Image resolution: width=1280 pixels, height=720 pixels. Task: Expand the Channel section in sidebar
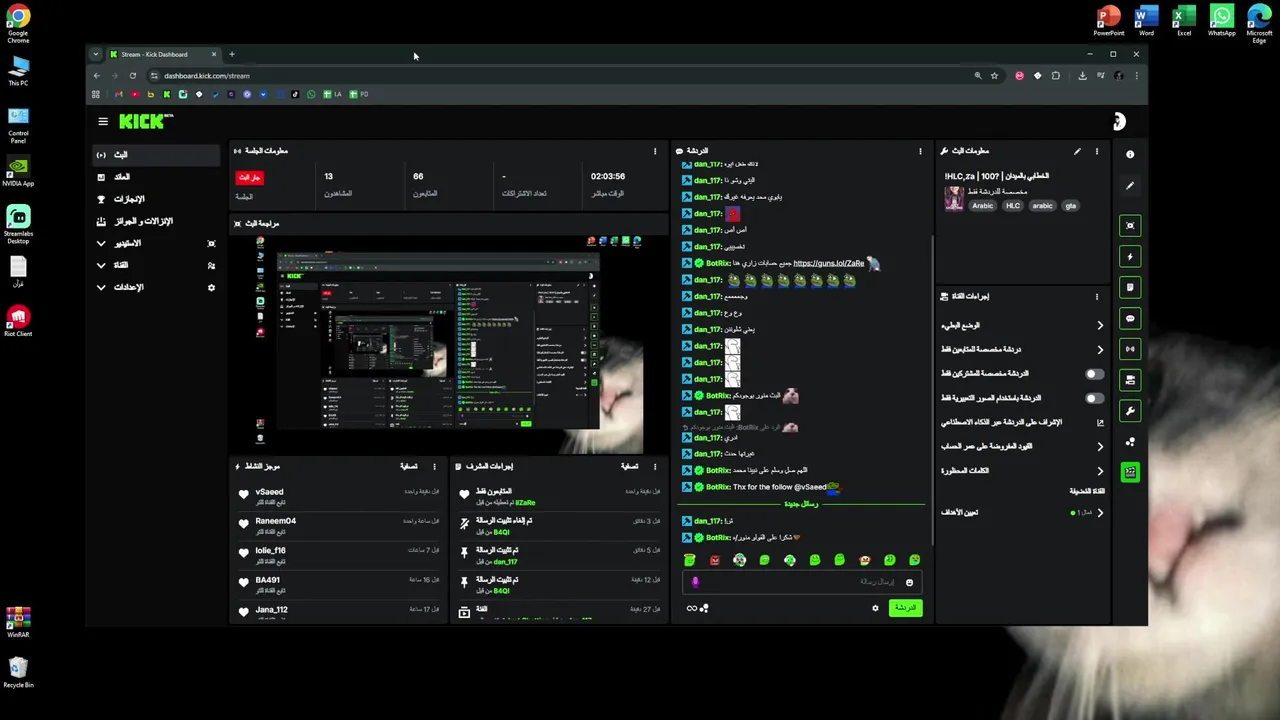(101, 265)
